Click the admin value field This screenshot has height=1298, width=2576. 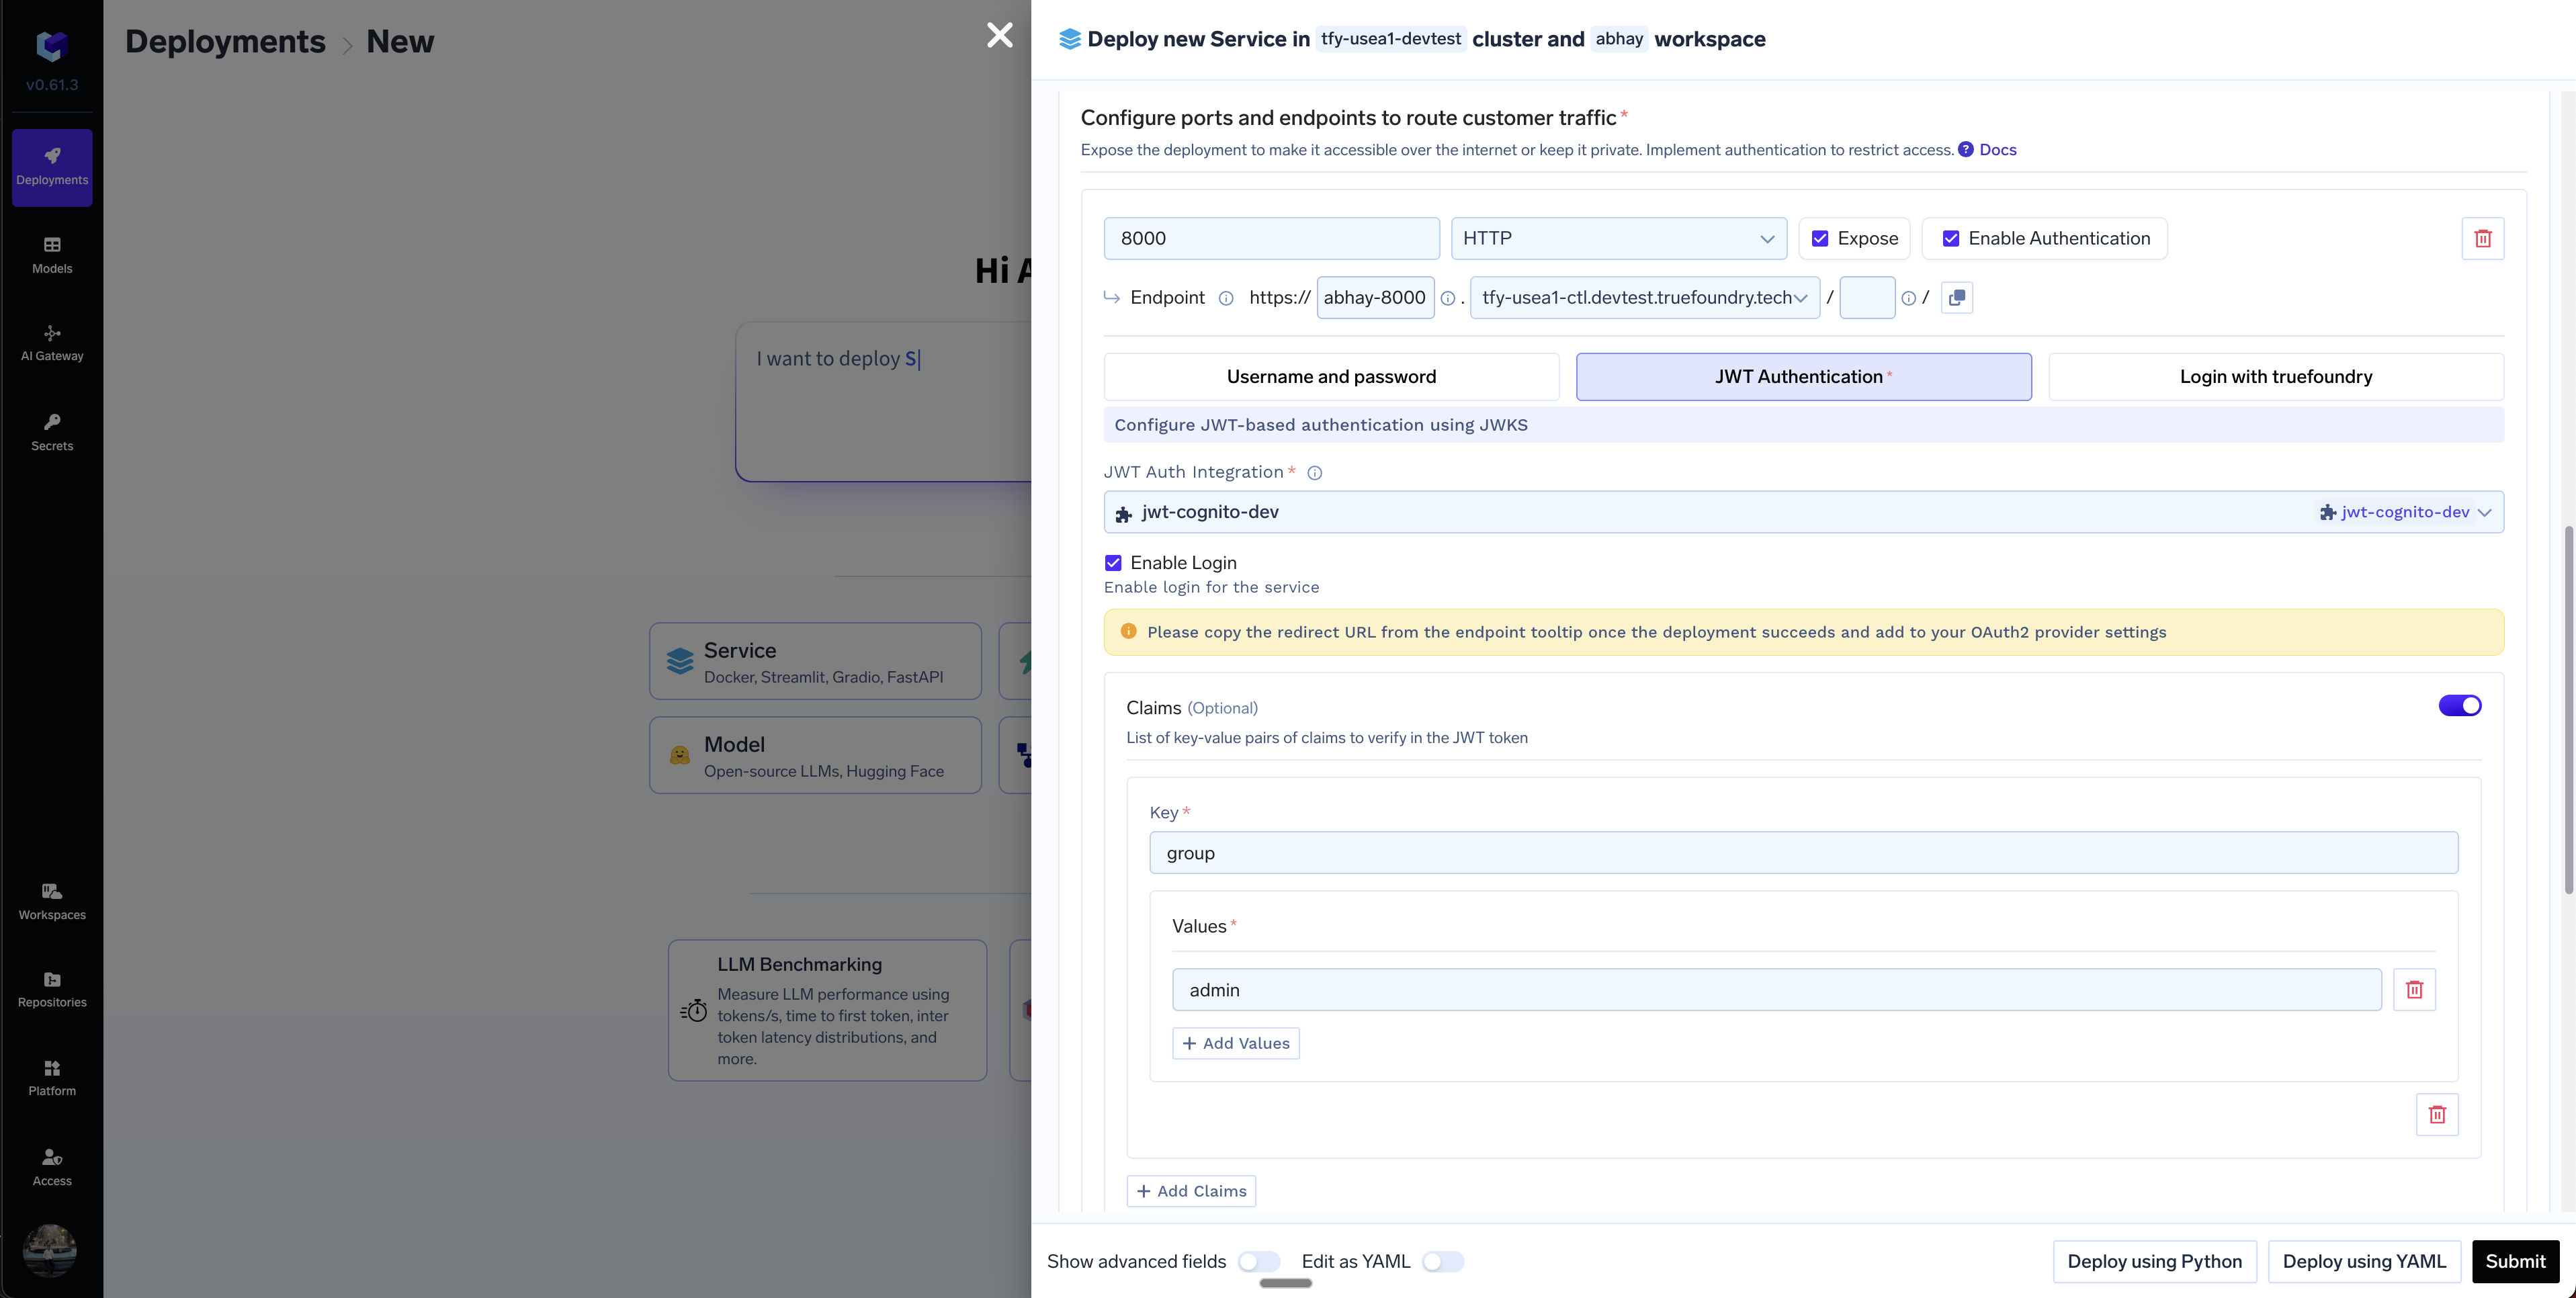pyautogui.click(x=1776, y=989)
